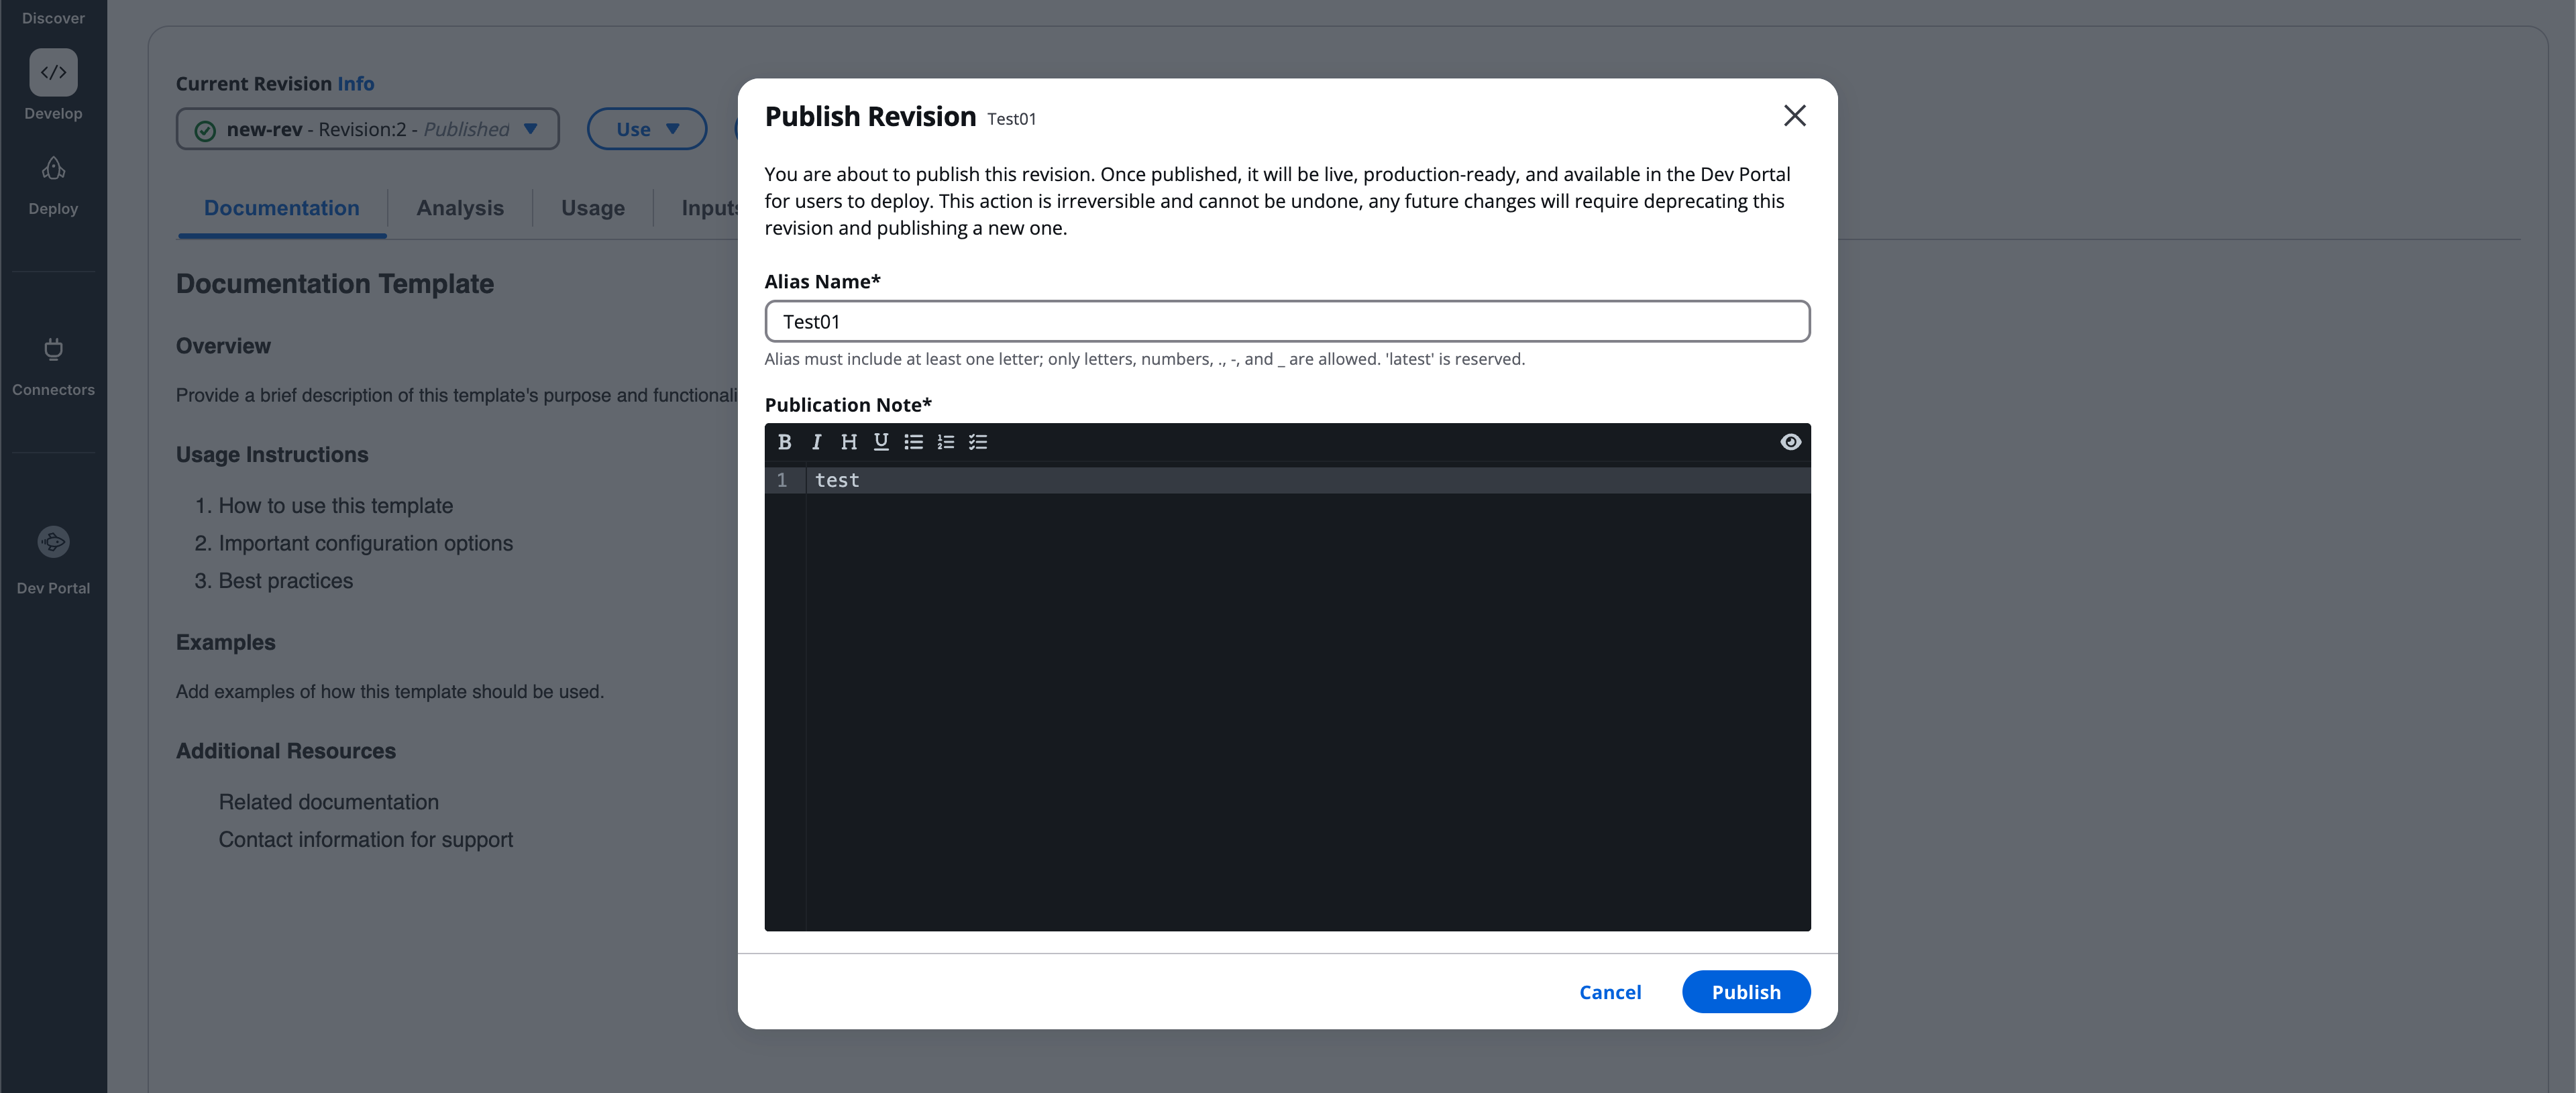Apply underline formatting in publication note
This screenshot has height=1093, width=2576.
880,442
